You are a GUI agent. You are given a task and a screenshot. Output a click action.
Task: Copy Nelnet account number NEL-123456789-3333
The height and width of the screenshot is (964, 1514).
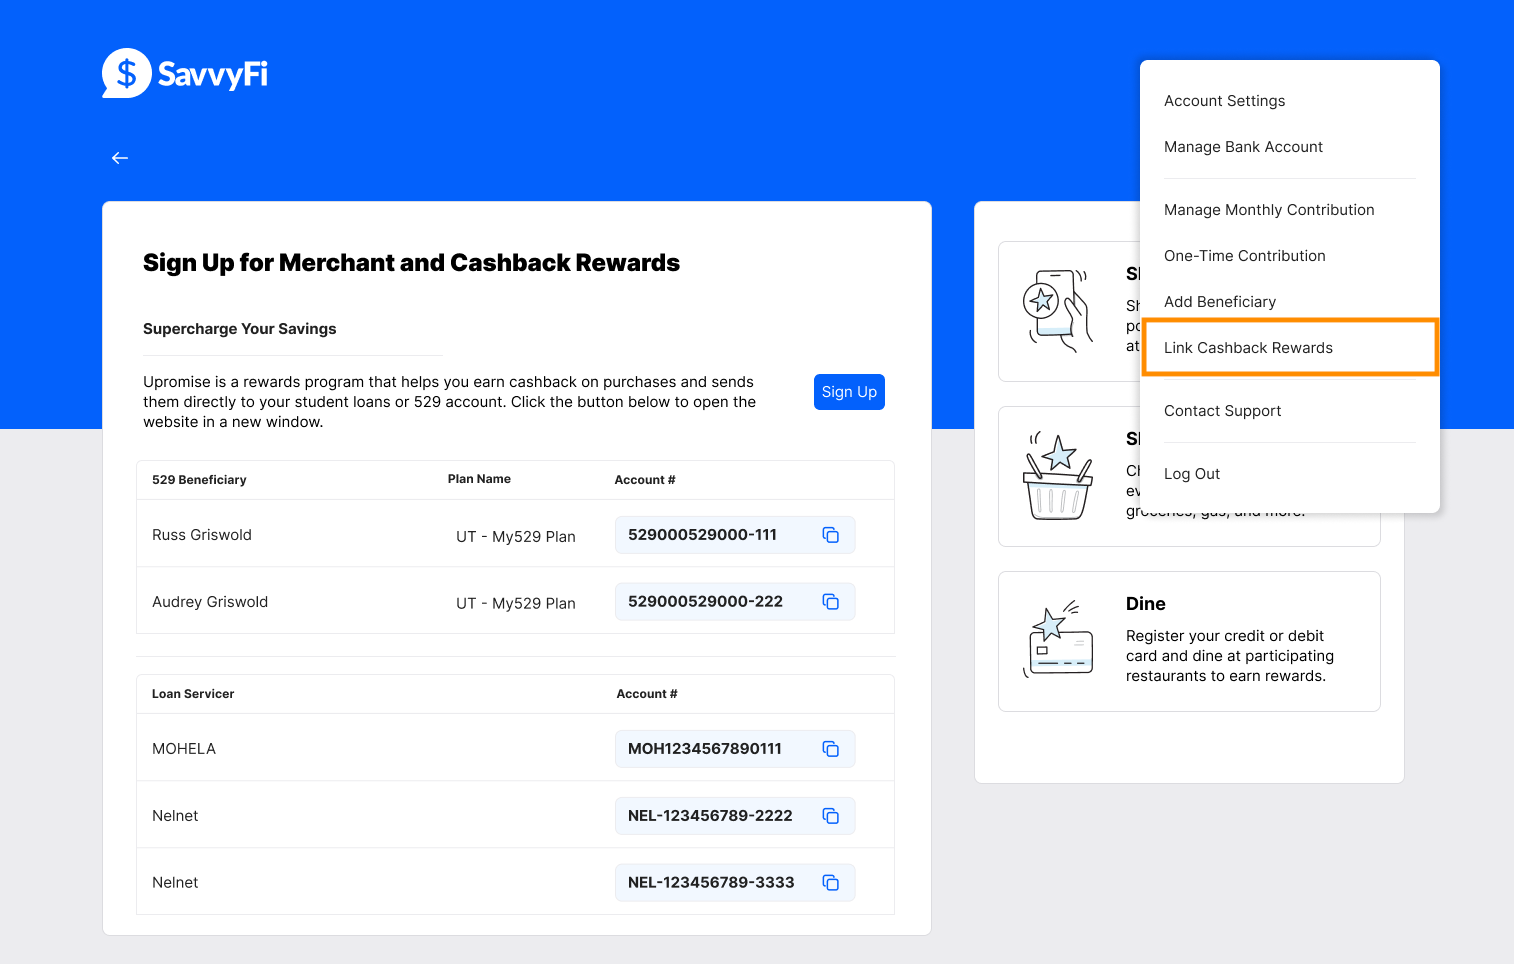pyautogui.click(x=830, y=883)
